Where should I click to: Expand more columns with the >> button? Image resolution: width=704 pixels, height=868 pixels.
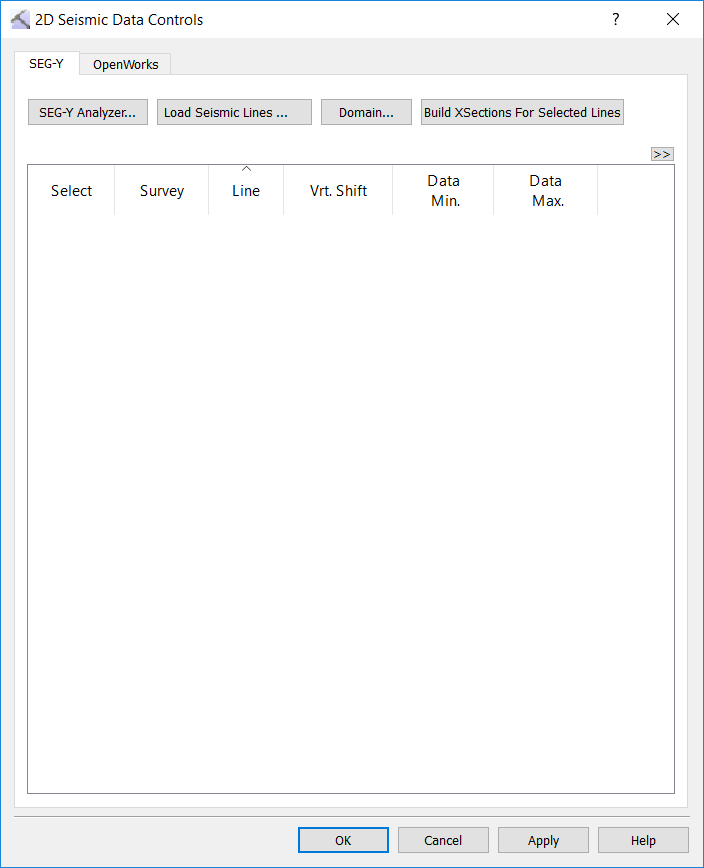pyautogui.click(x=661, y=154)
